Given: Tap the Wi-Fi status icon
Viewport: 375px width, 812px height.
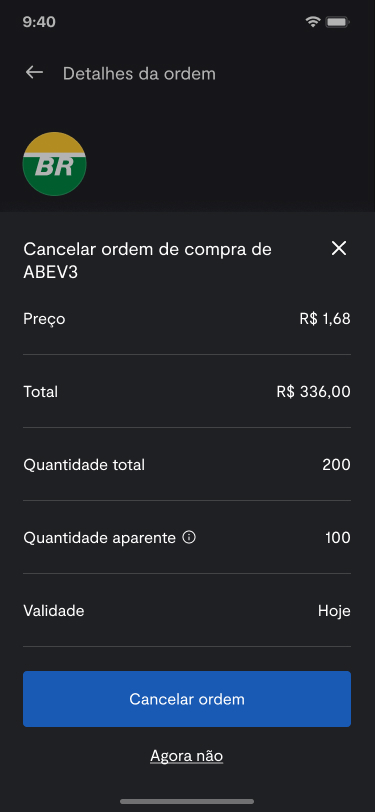Looking at the screenshot, I should pyautogui.click(x=313, y=22).
